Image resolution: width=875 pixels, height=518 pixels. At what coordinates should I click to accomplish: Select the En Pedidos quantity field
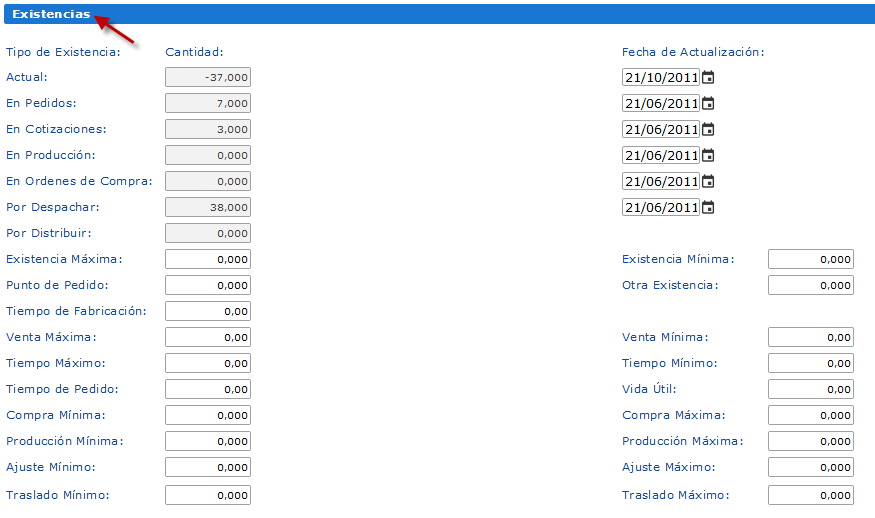pyautogui.click(x=208, y=103)
